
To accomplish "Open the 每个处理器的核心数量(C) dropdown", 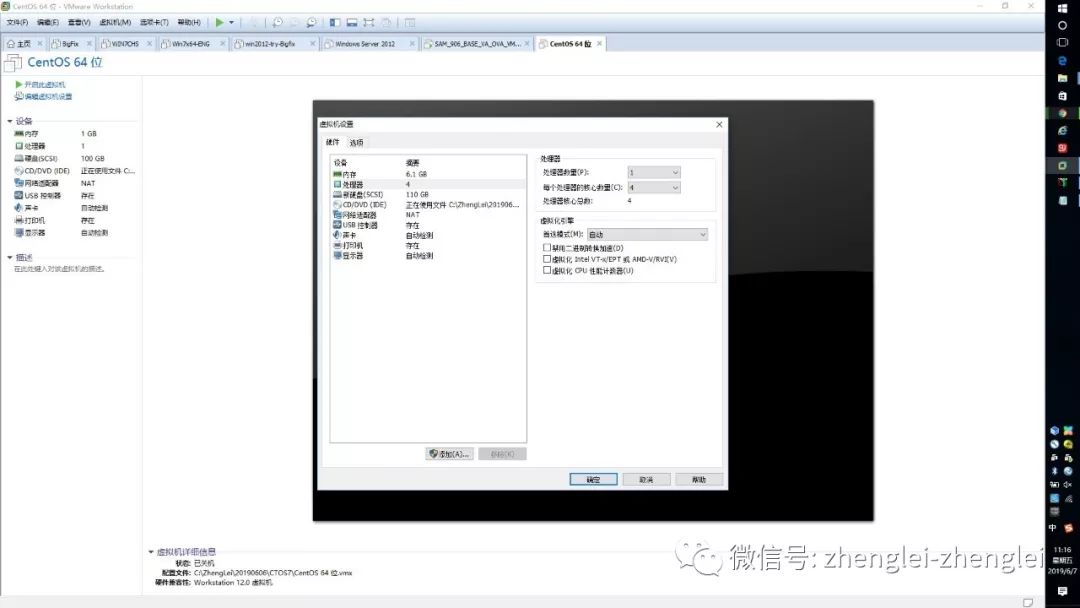I will point(654,187).
